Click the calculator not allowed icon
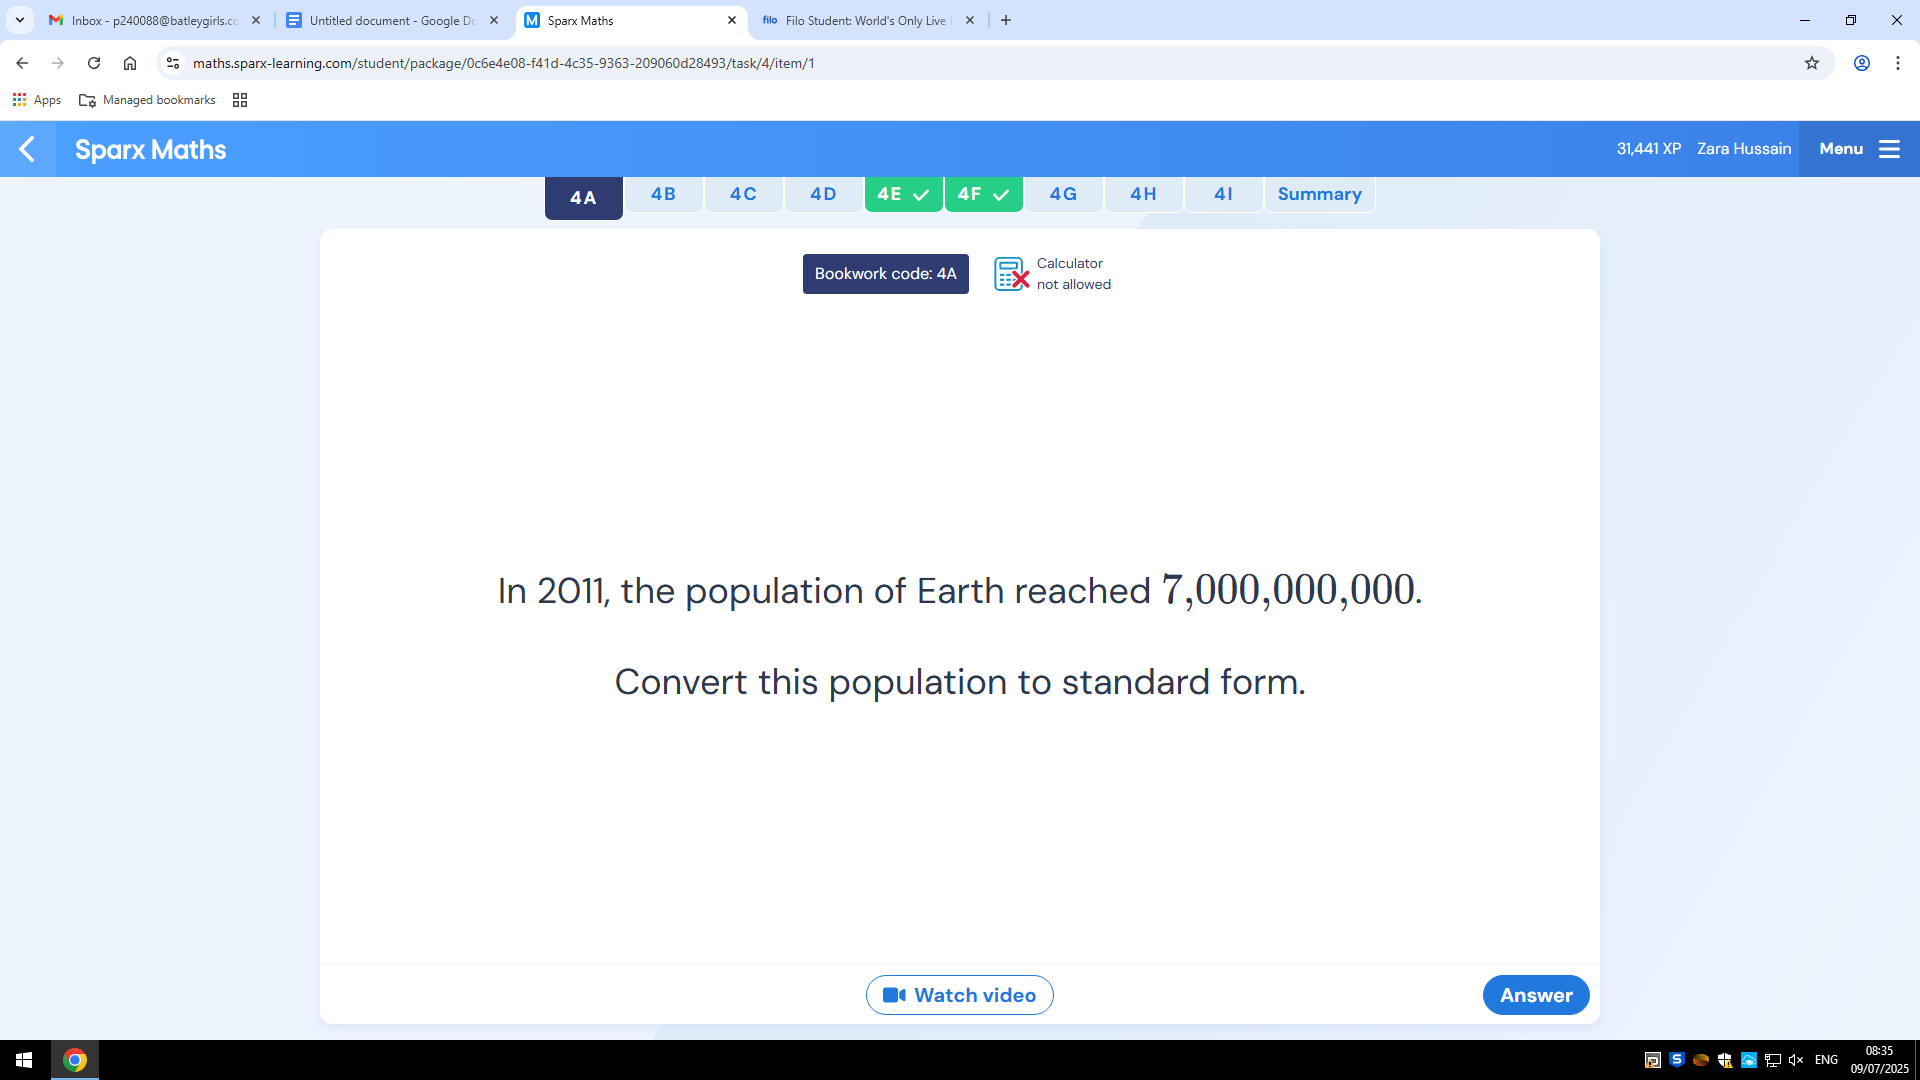The image size is (1920, 1080). [1011, 274]
